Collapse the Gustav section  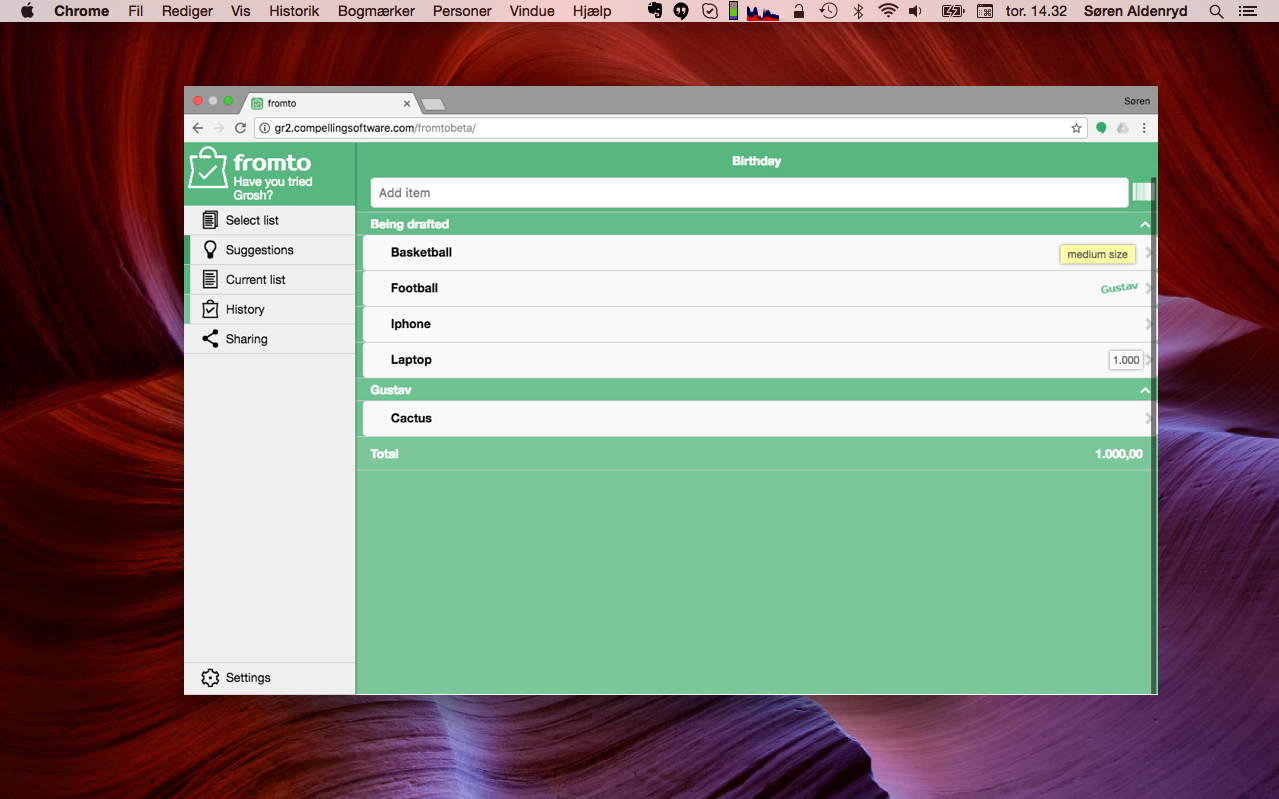tap(1145, 391)
